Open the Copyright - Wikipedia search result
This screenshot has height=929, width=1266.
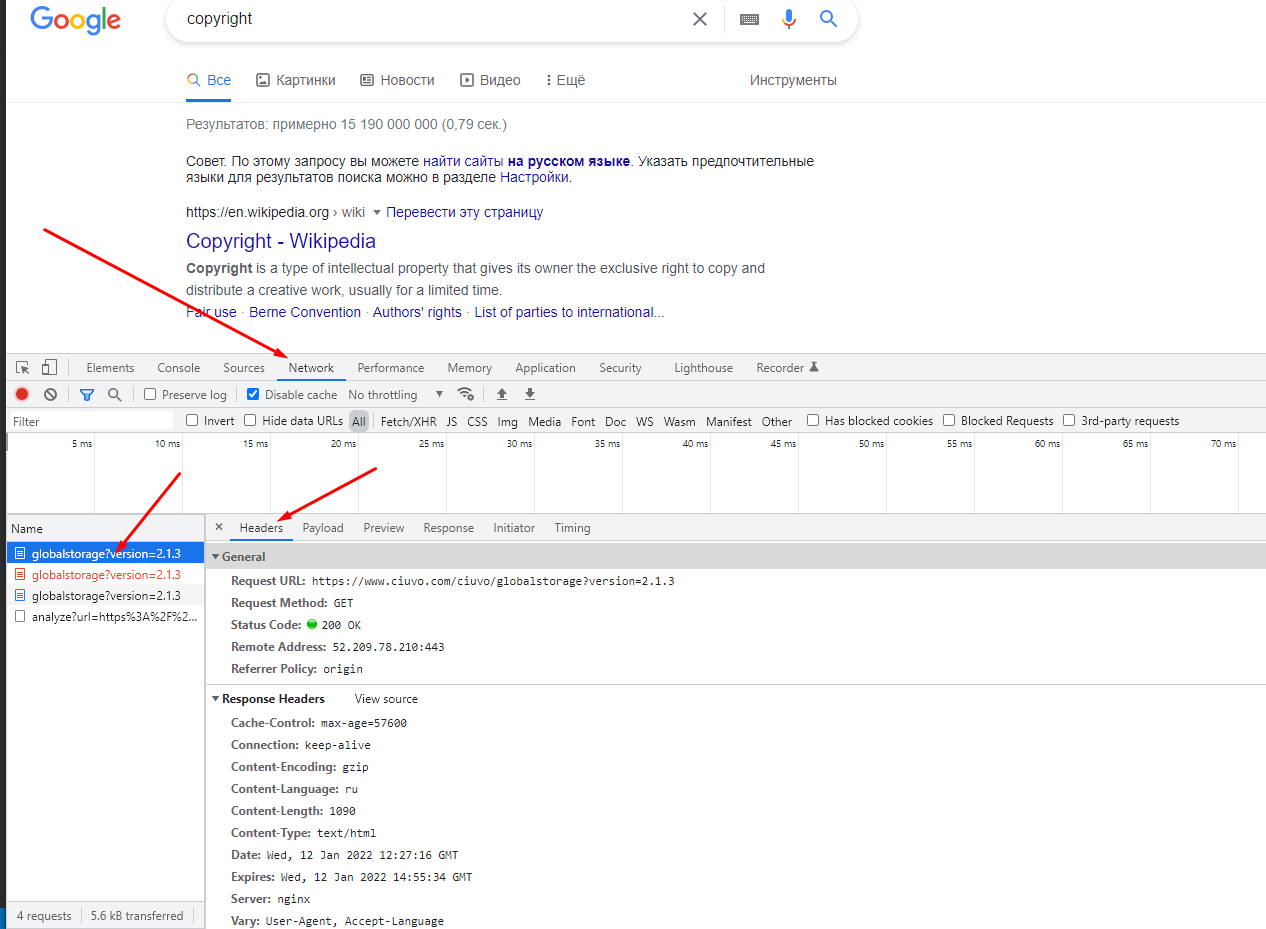(281, 241)
